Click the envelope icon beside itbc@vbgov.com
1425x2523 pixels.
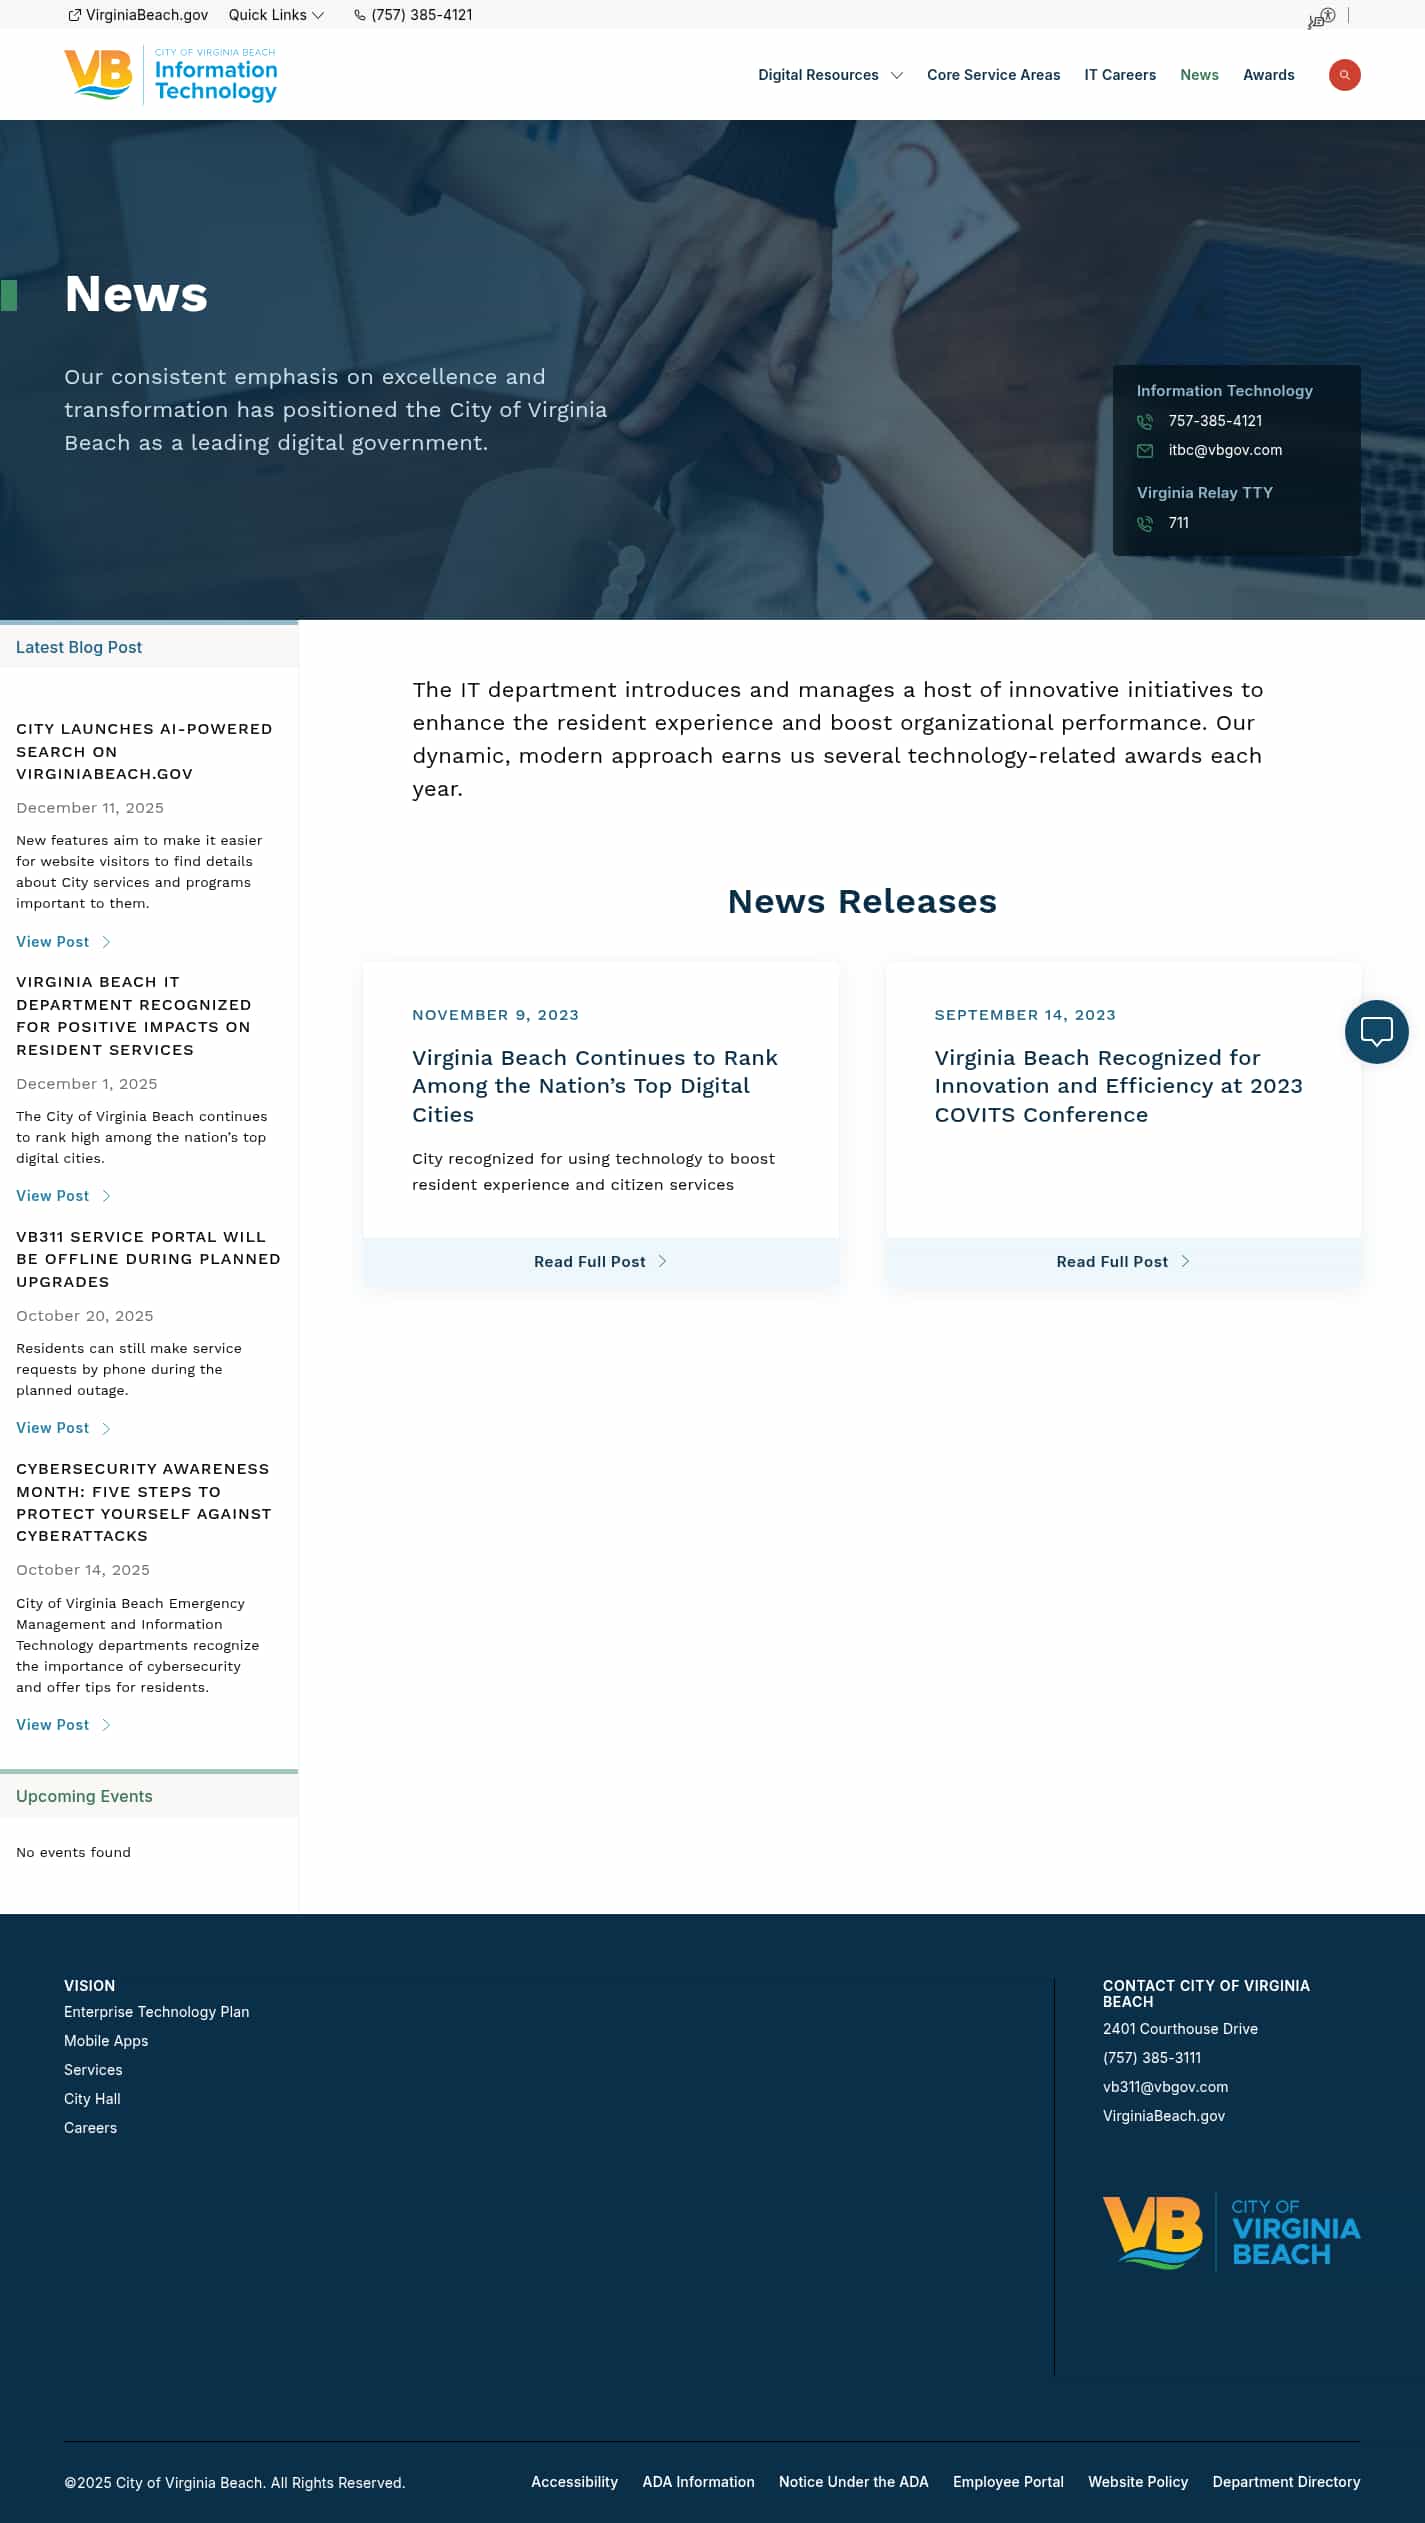(1145, 451)
